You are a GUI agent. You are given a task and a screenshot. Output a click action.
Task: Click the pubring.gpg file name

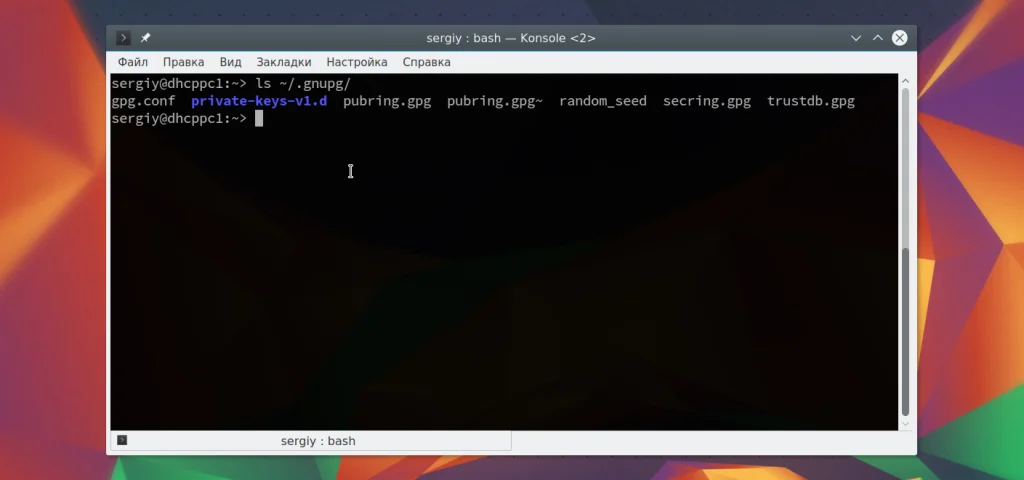387,101
